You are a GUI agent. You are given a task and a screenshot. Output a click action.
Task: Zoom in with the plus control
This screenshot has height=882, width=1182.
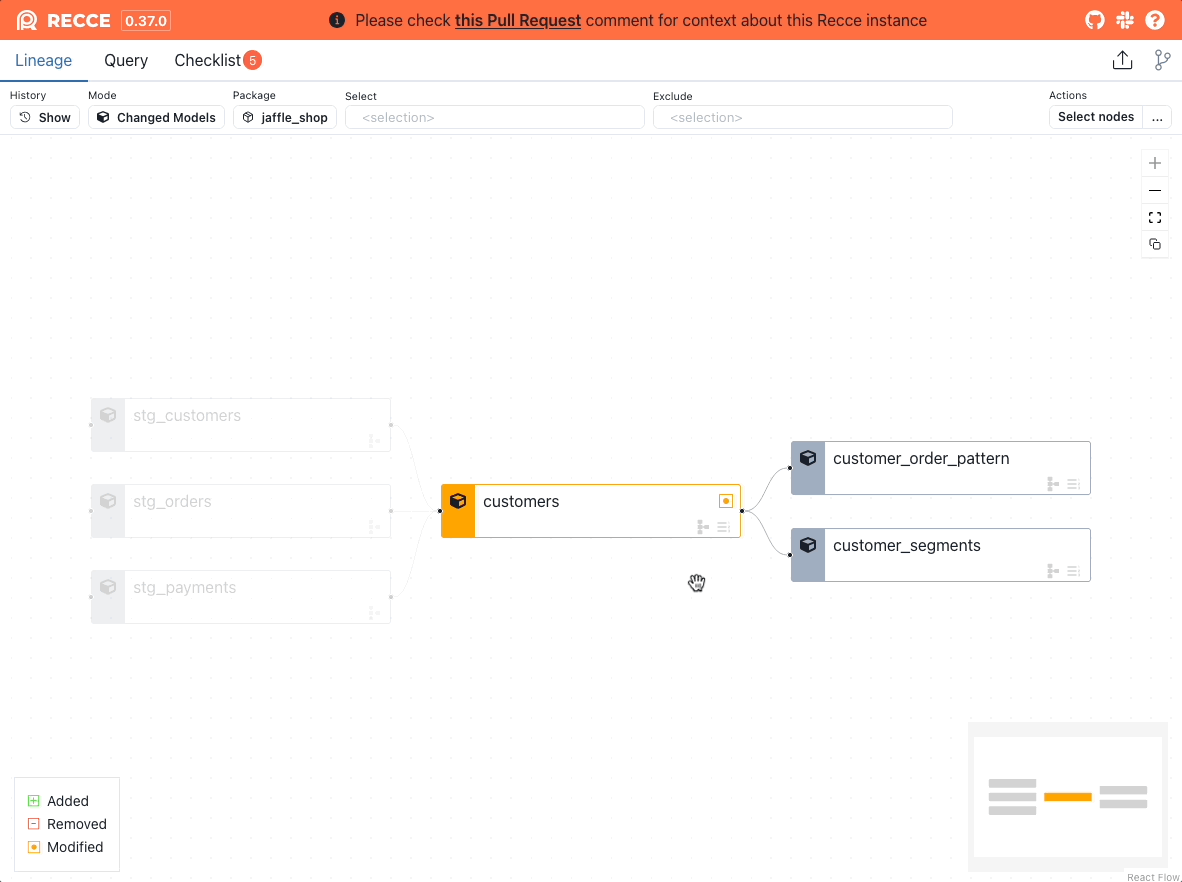tap(1155, 163)
